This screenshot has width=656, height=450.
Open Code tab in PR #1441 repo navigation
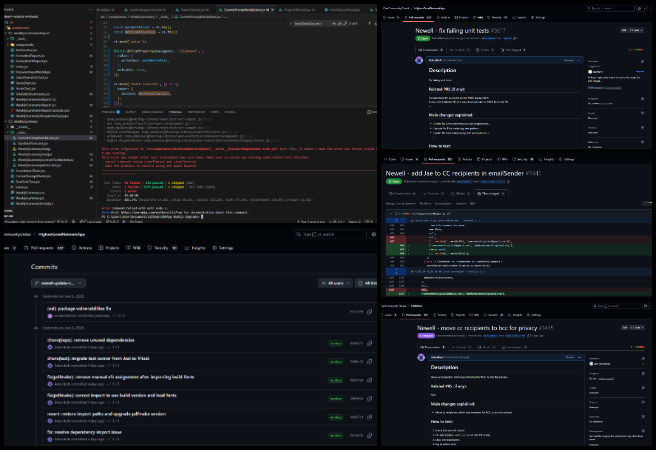coord(390,159)
